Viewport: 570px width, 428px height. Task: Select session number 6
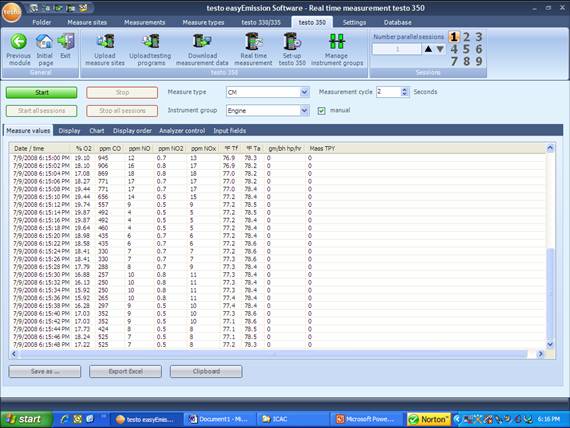point(479,49)
